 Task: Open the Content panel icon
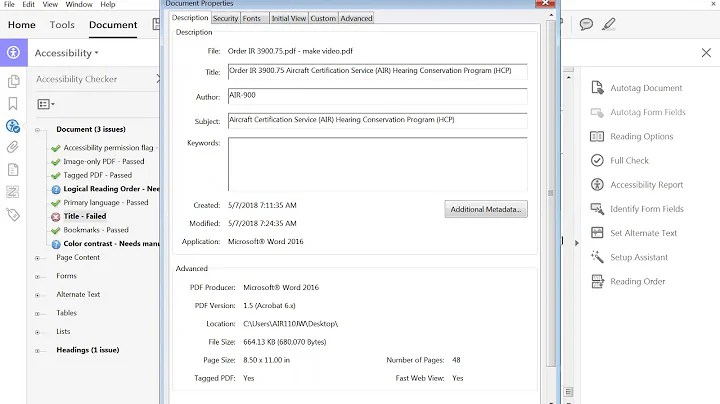(13, 170)
